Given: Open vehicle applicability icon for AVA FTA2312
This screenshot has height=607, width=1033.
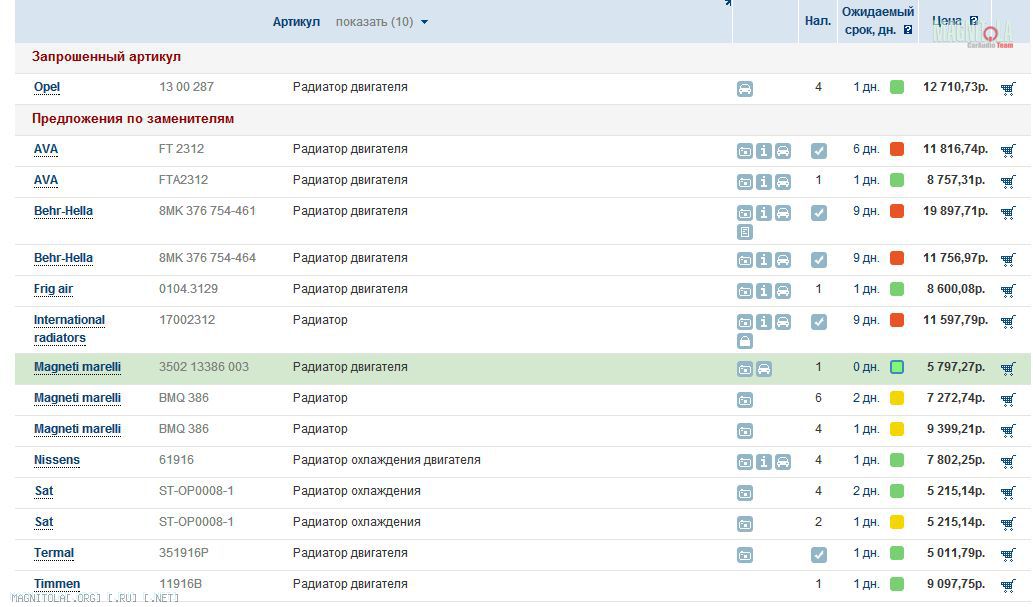Looking at the screenshot, I should (x=783, y=182).
